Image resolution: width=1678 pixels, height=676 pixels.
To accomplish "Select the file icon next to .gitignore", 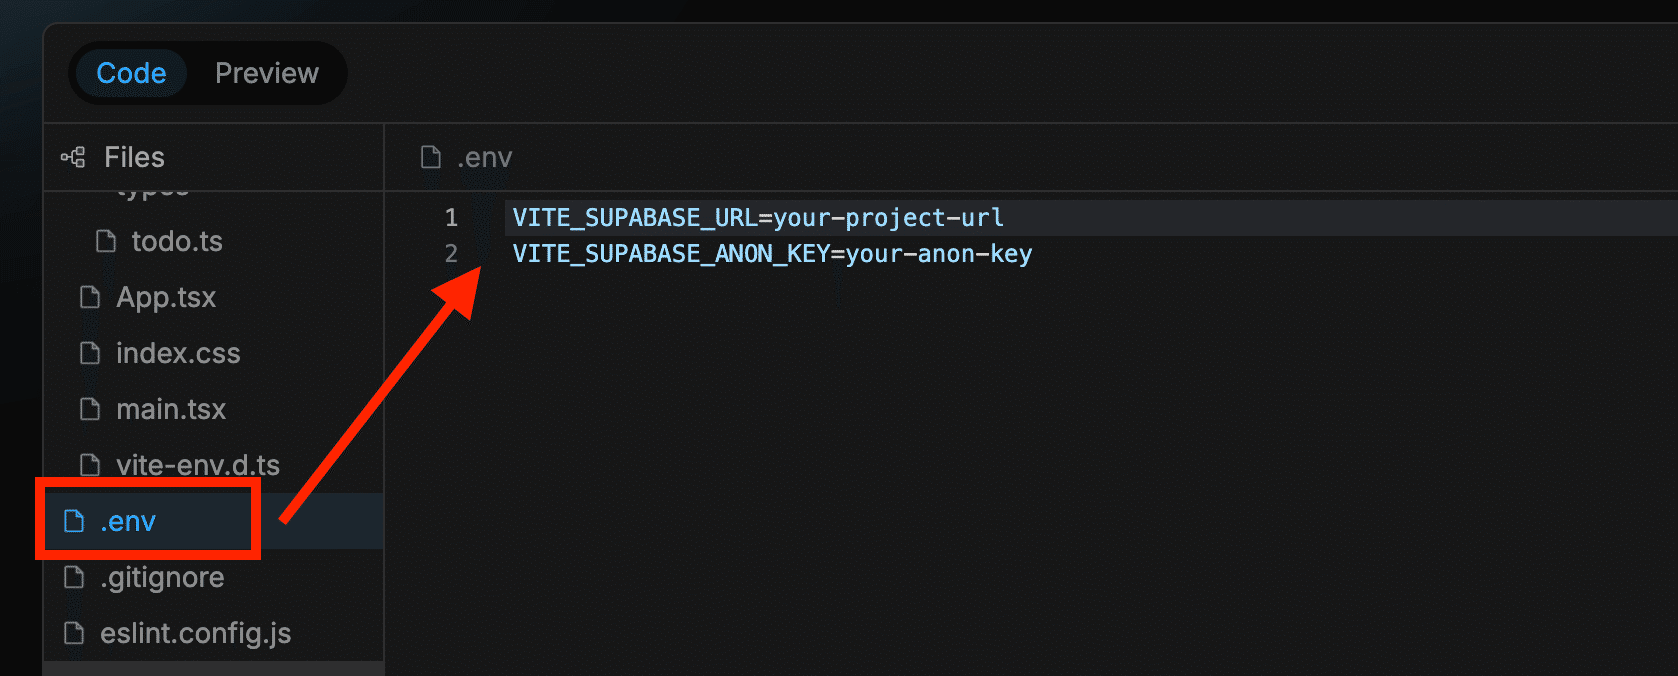I will tap(74, 577).
